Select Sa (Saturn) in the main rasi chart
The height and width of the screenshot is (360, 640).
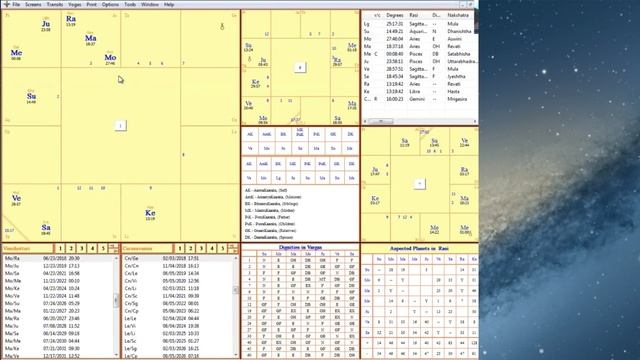click(x=46, y=228)
